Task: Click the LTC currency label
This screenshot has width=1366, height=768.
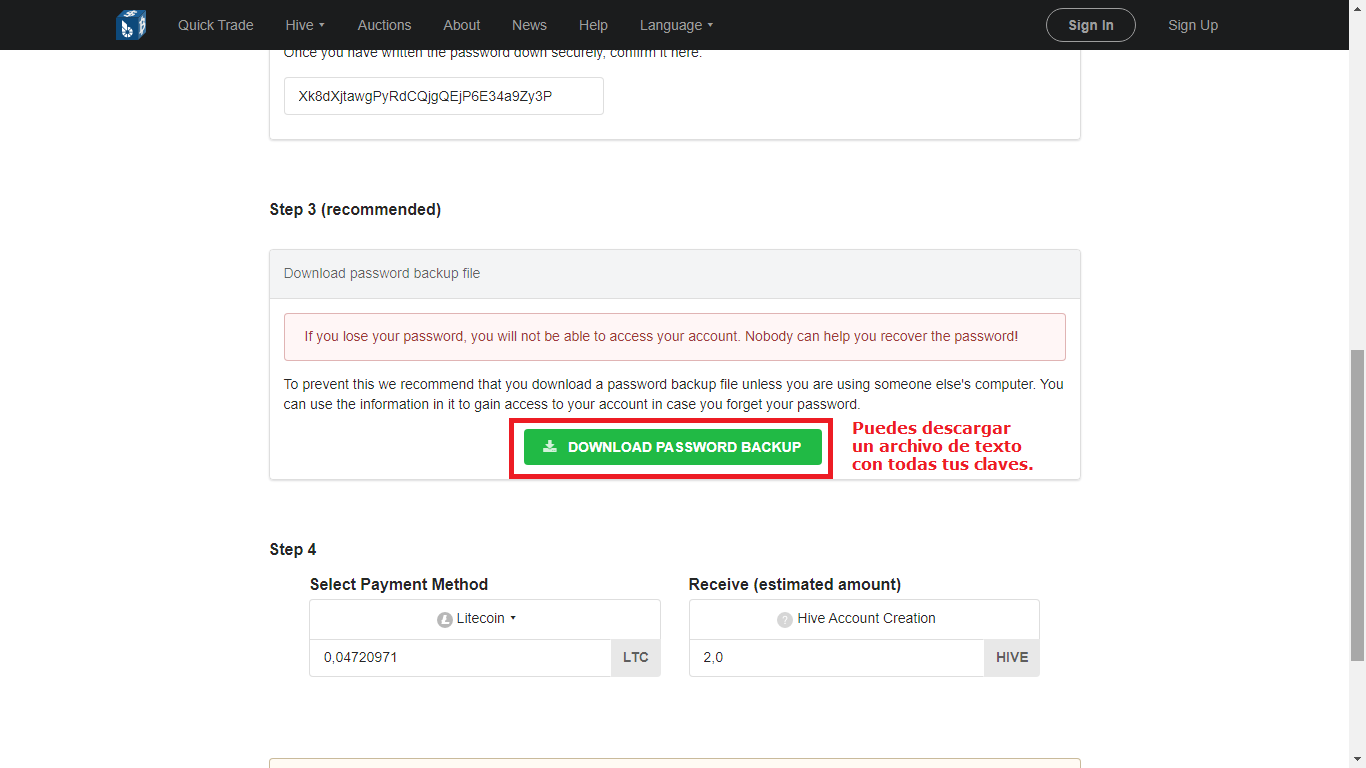Action: coord(636,658)
